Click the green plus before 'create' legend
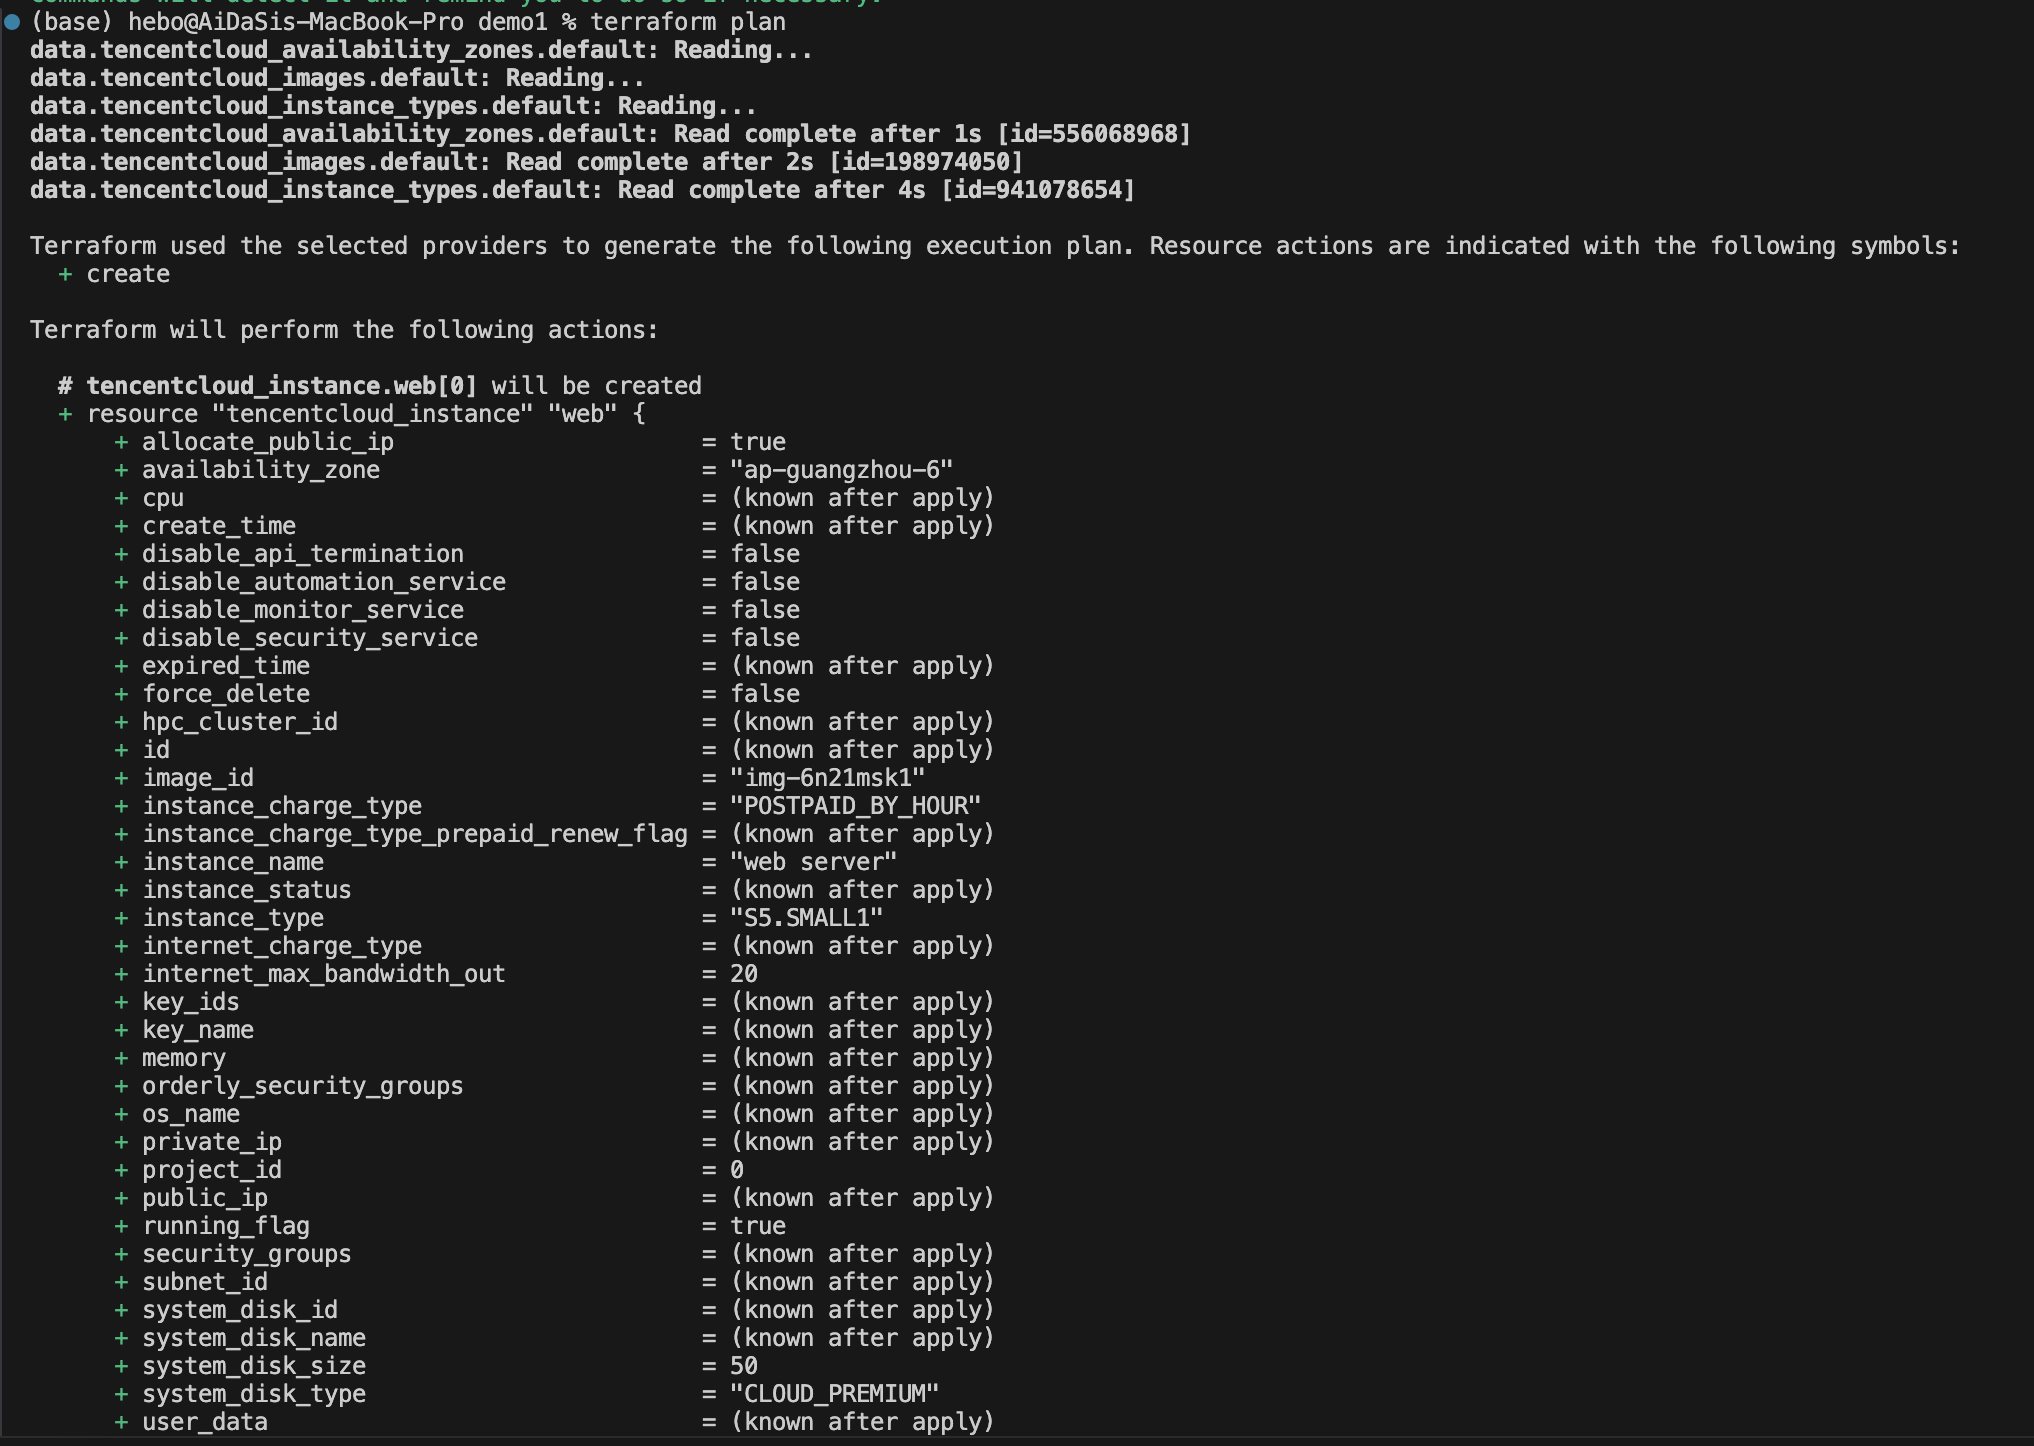This screenshot has height=1446, width=2034. coord(65,274)
